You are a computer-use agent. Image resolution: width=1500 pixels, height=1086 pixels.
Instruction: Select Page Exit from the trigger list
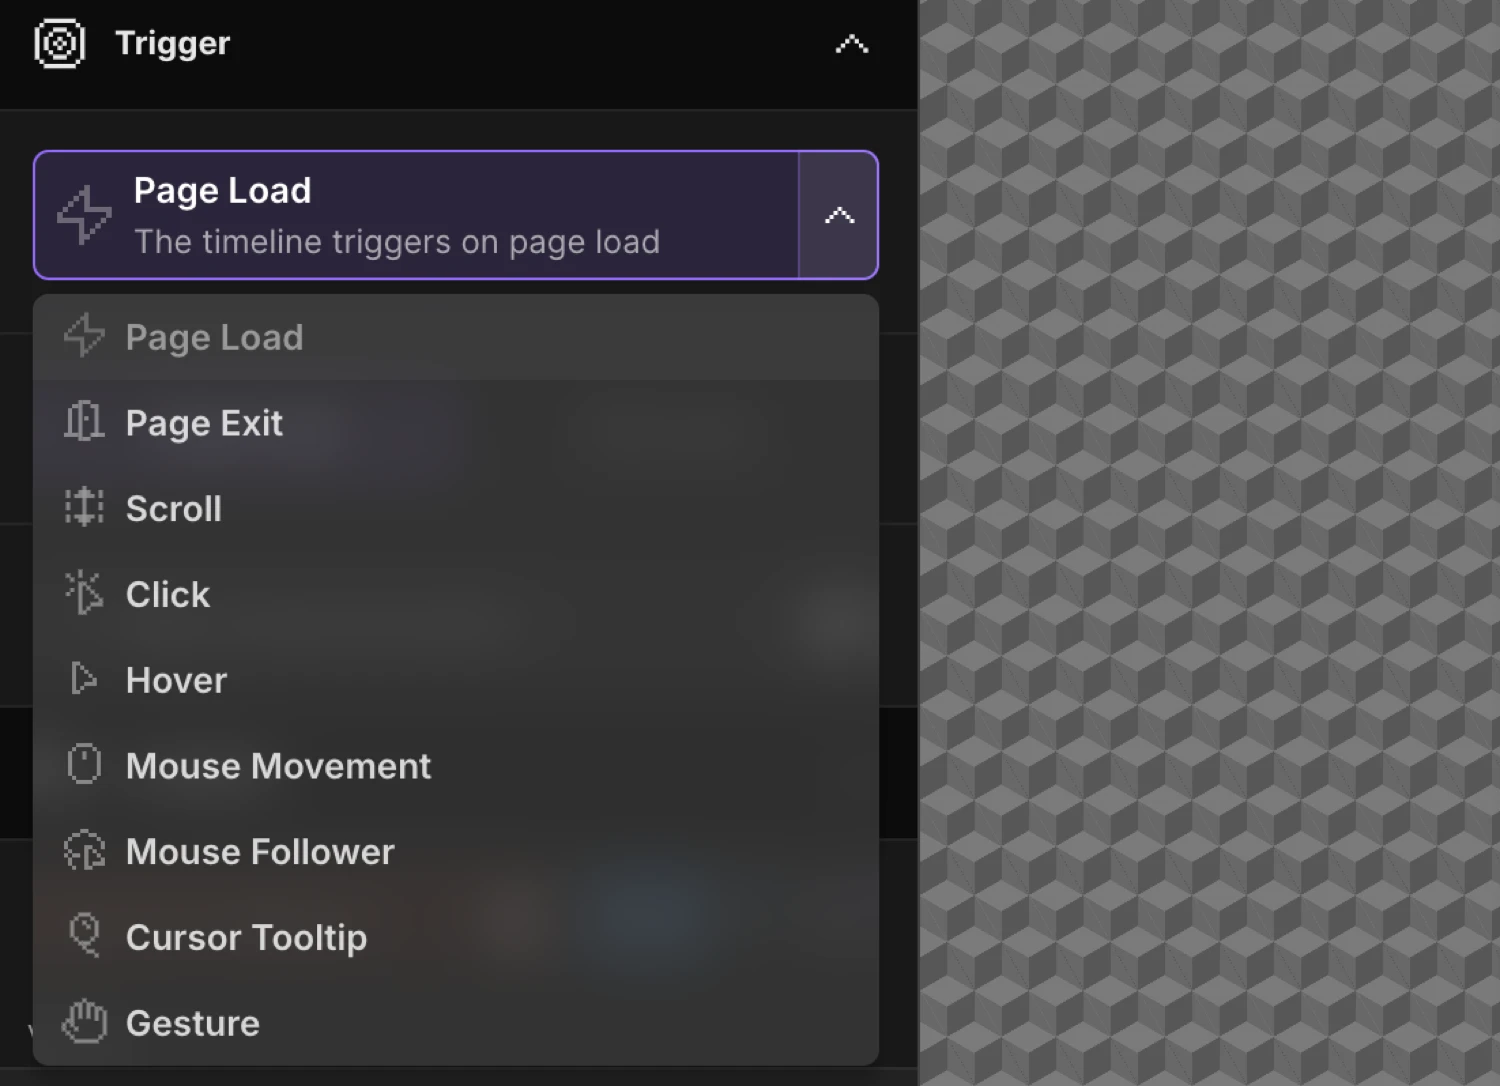204,422
